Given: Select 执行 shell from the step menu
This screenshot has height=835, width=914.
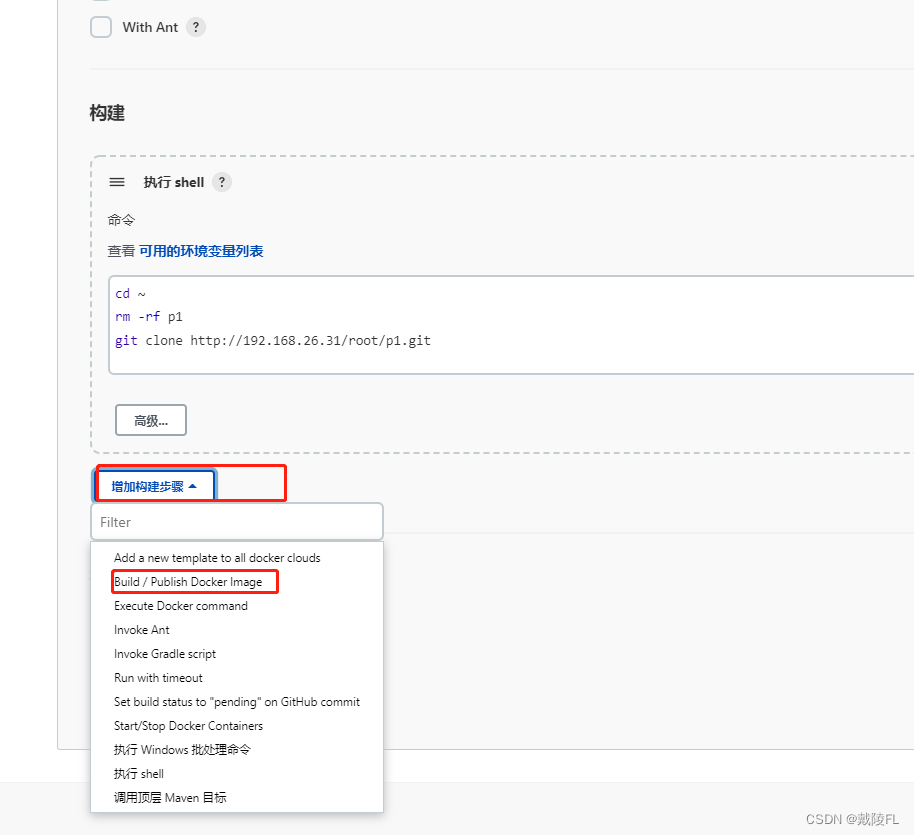Looking at the screenshot, I should pos(139,774).
